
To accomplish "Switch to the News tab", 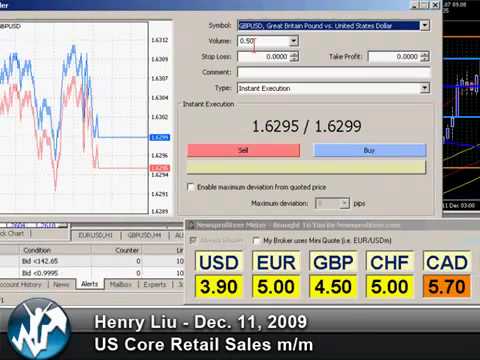I will click(x=61, y=285).
